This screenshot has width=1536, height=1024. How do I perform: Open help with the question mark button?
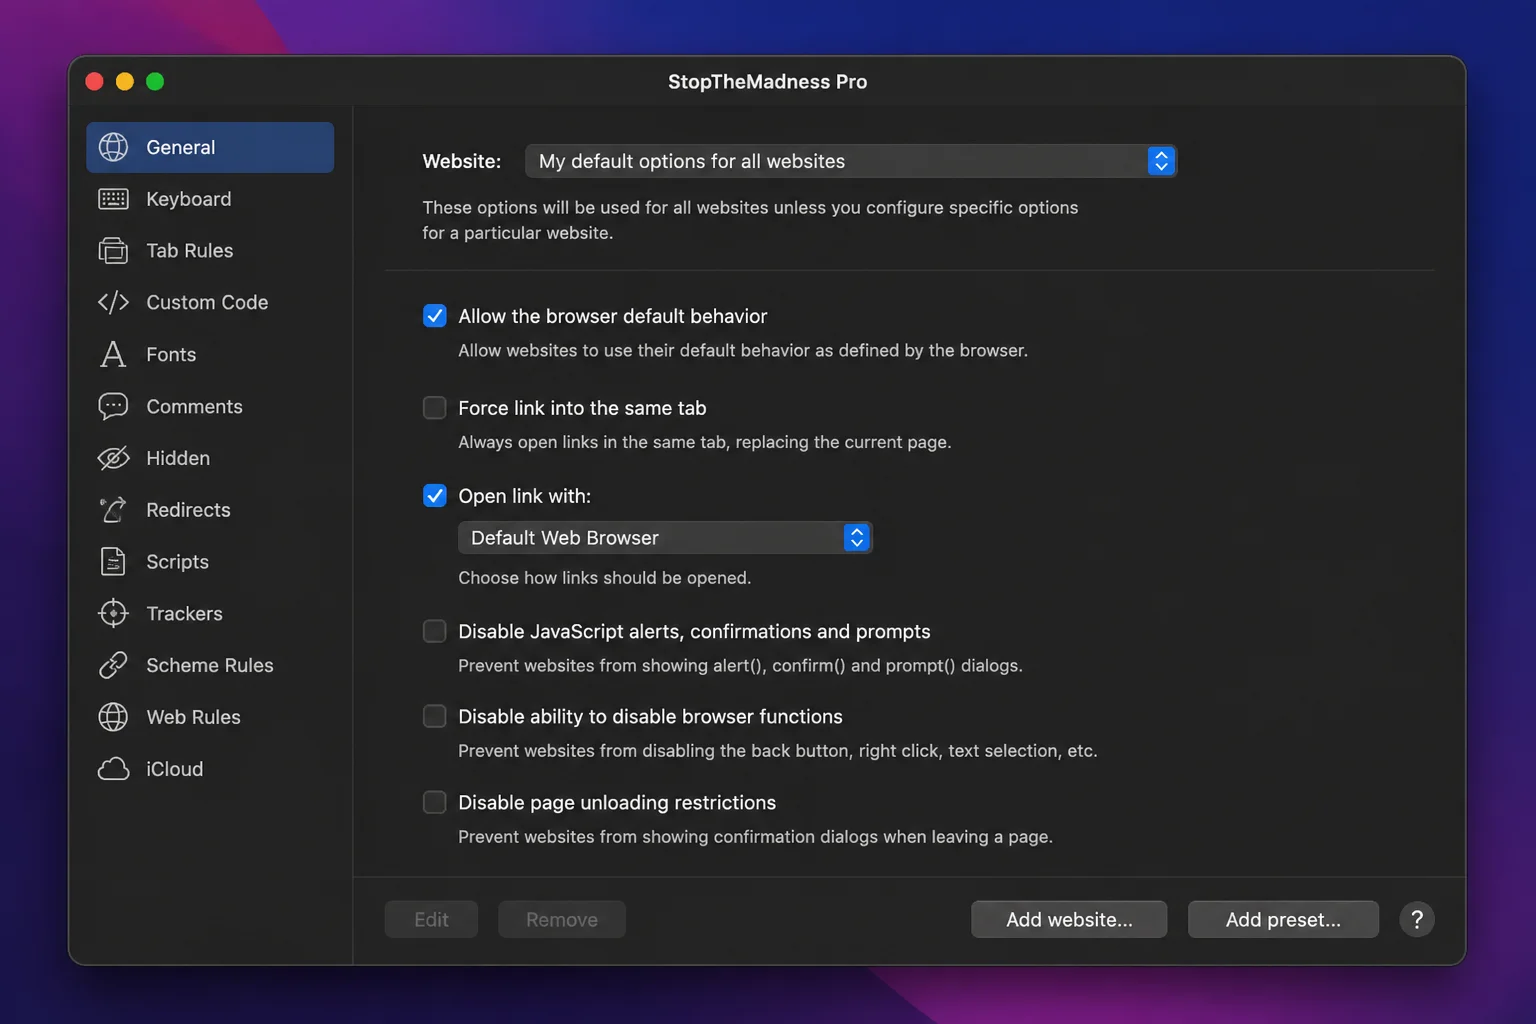click(x=1416, y=919)
